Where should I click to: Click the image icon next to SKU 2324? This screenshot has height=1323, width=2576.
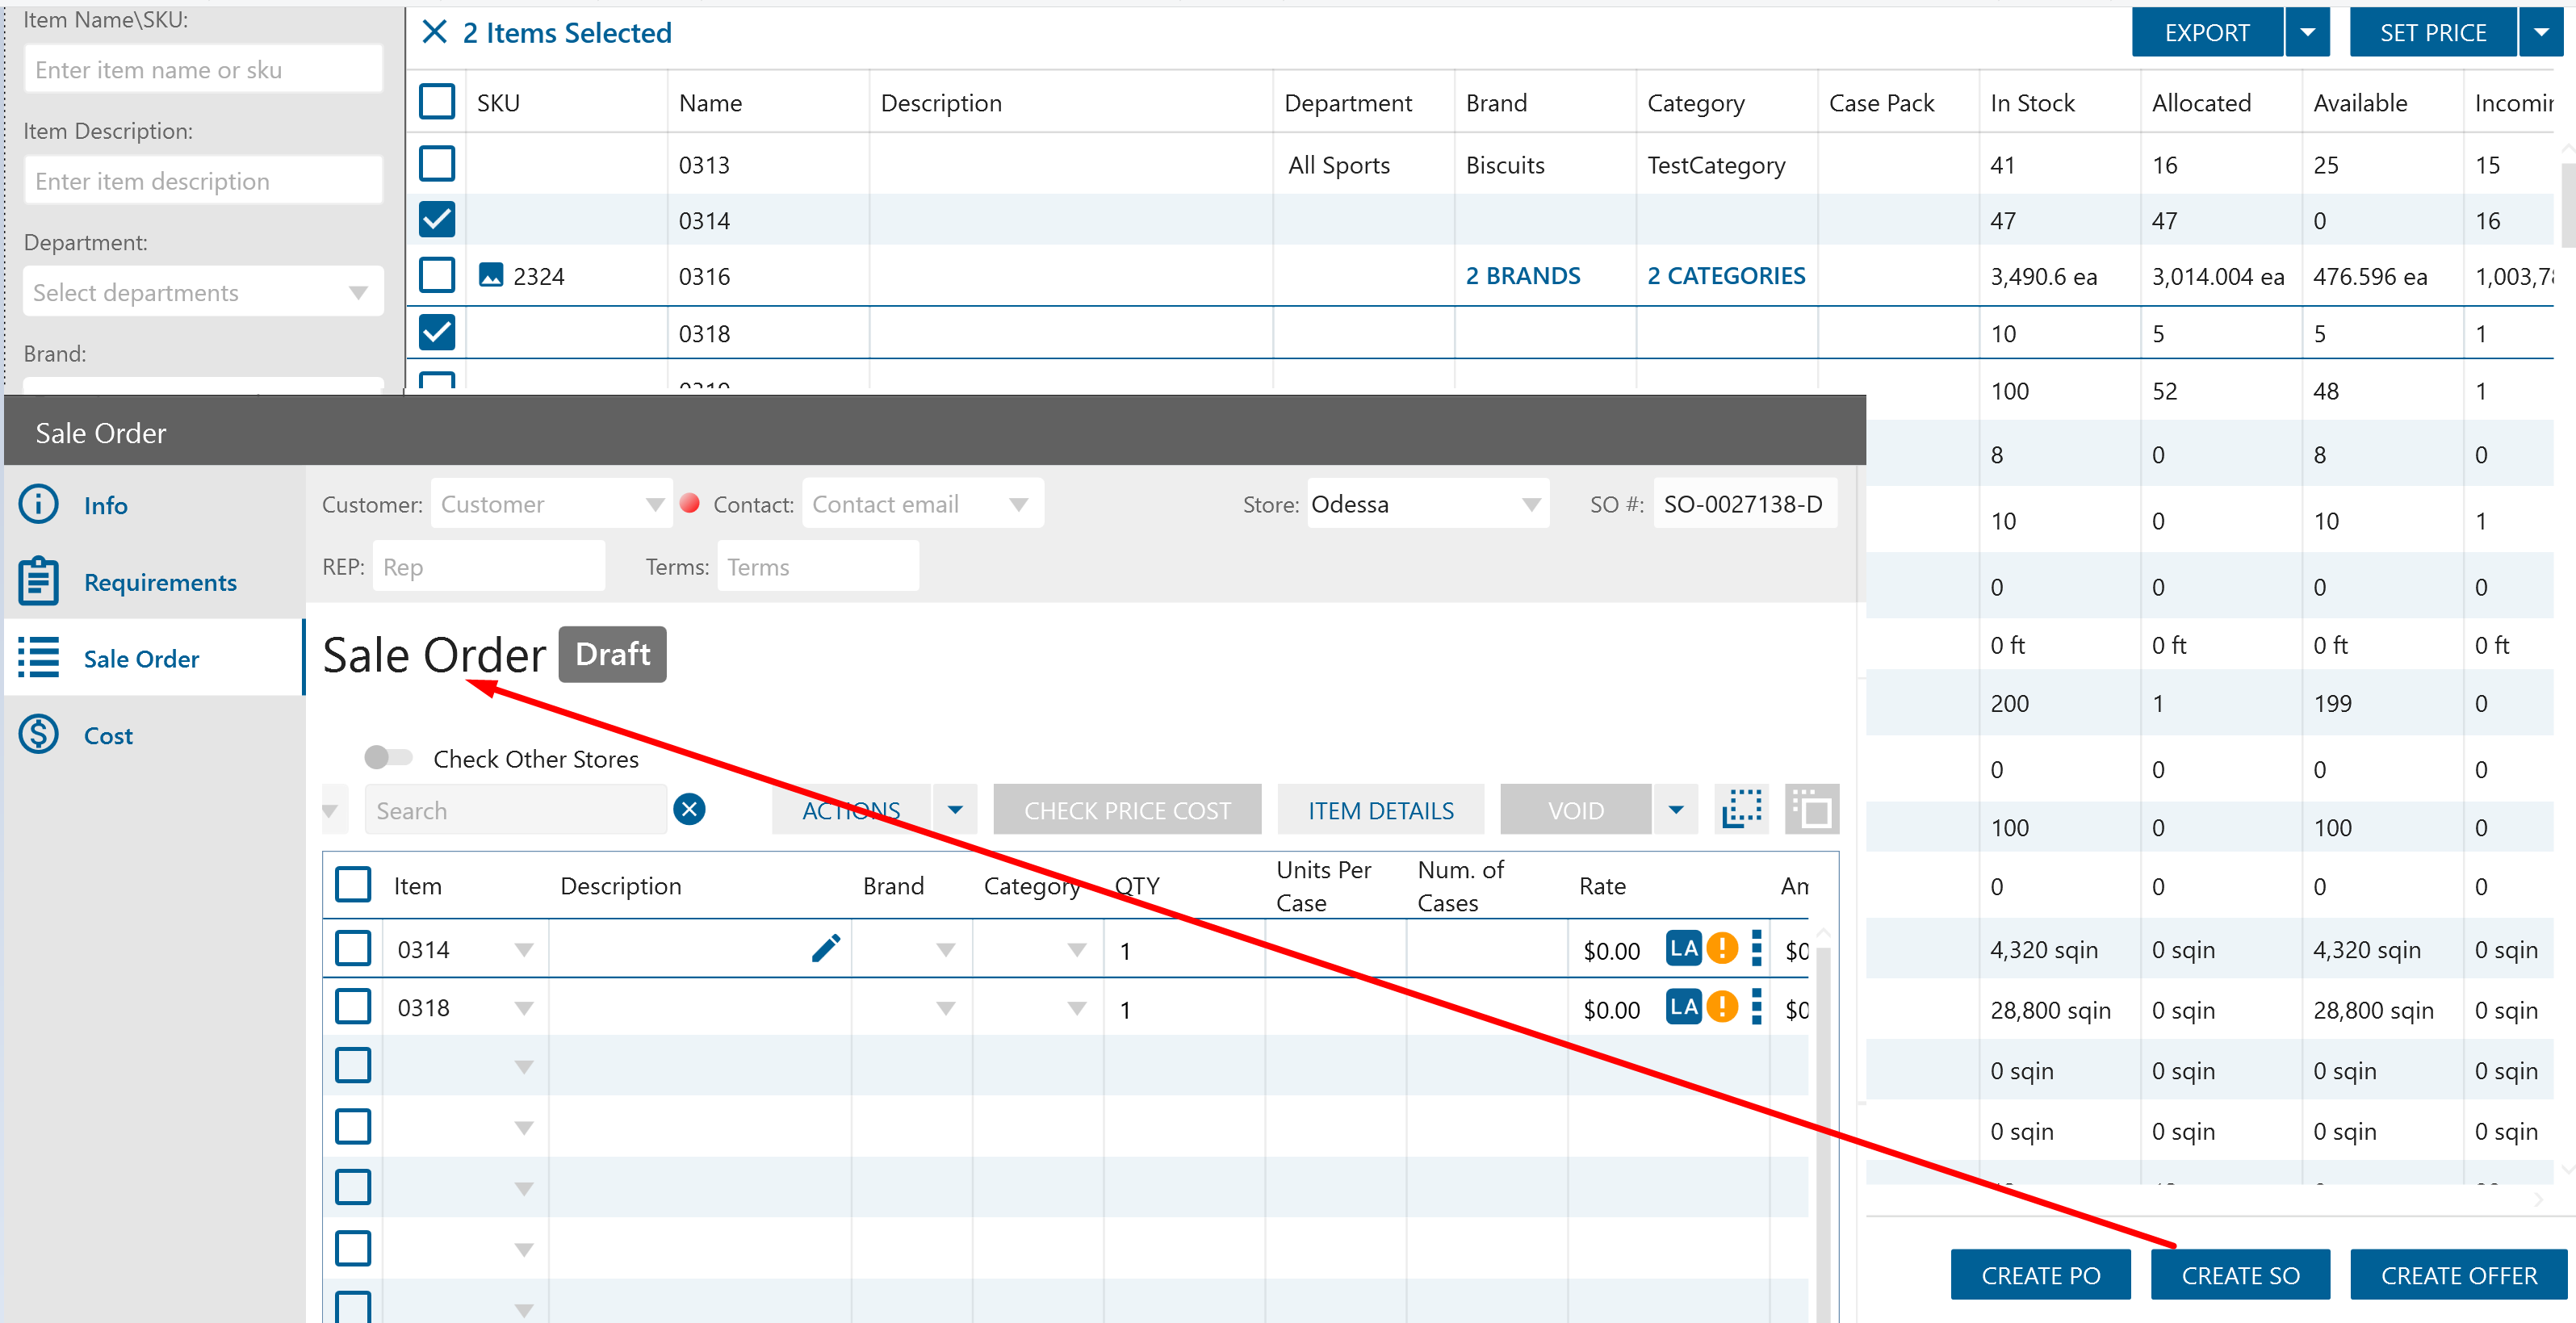click(491, 275)
